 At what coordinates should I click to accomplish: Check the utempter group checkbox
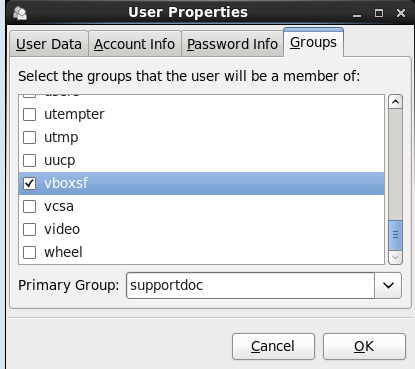tap(29, 114)
